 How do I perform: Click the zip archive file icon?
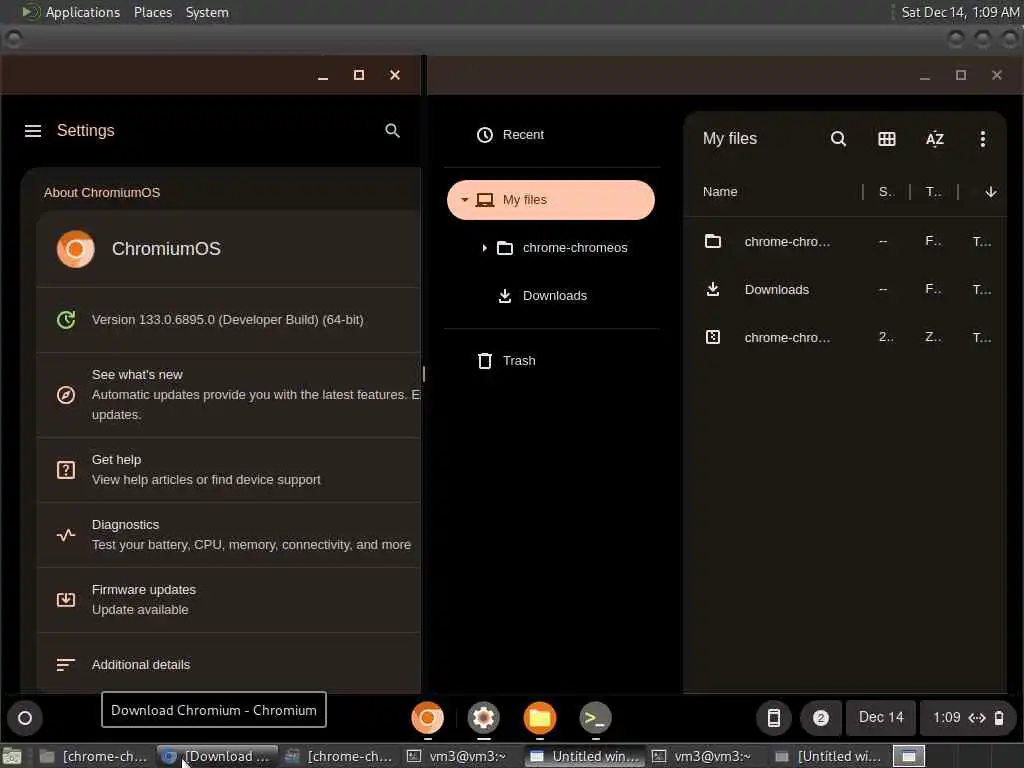point(712,337)
